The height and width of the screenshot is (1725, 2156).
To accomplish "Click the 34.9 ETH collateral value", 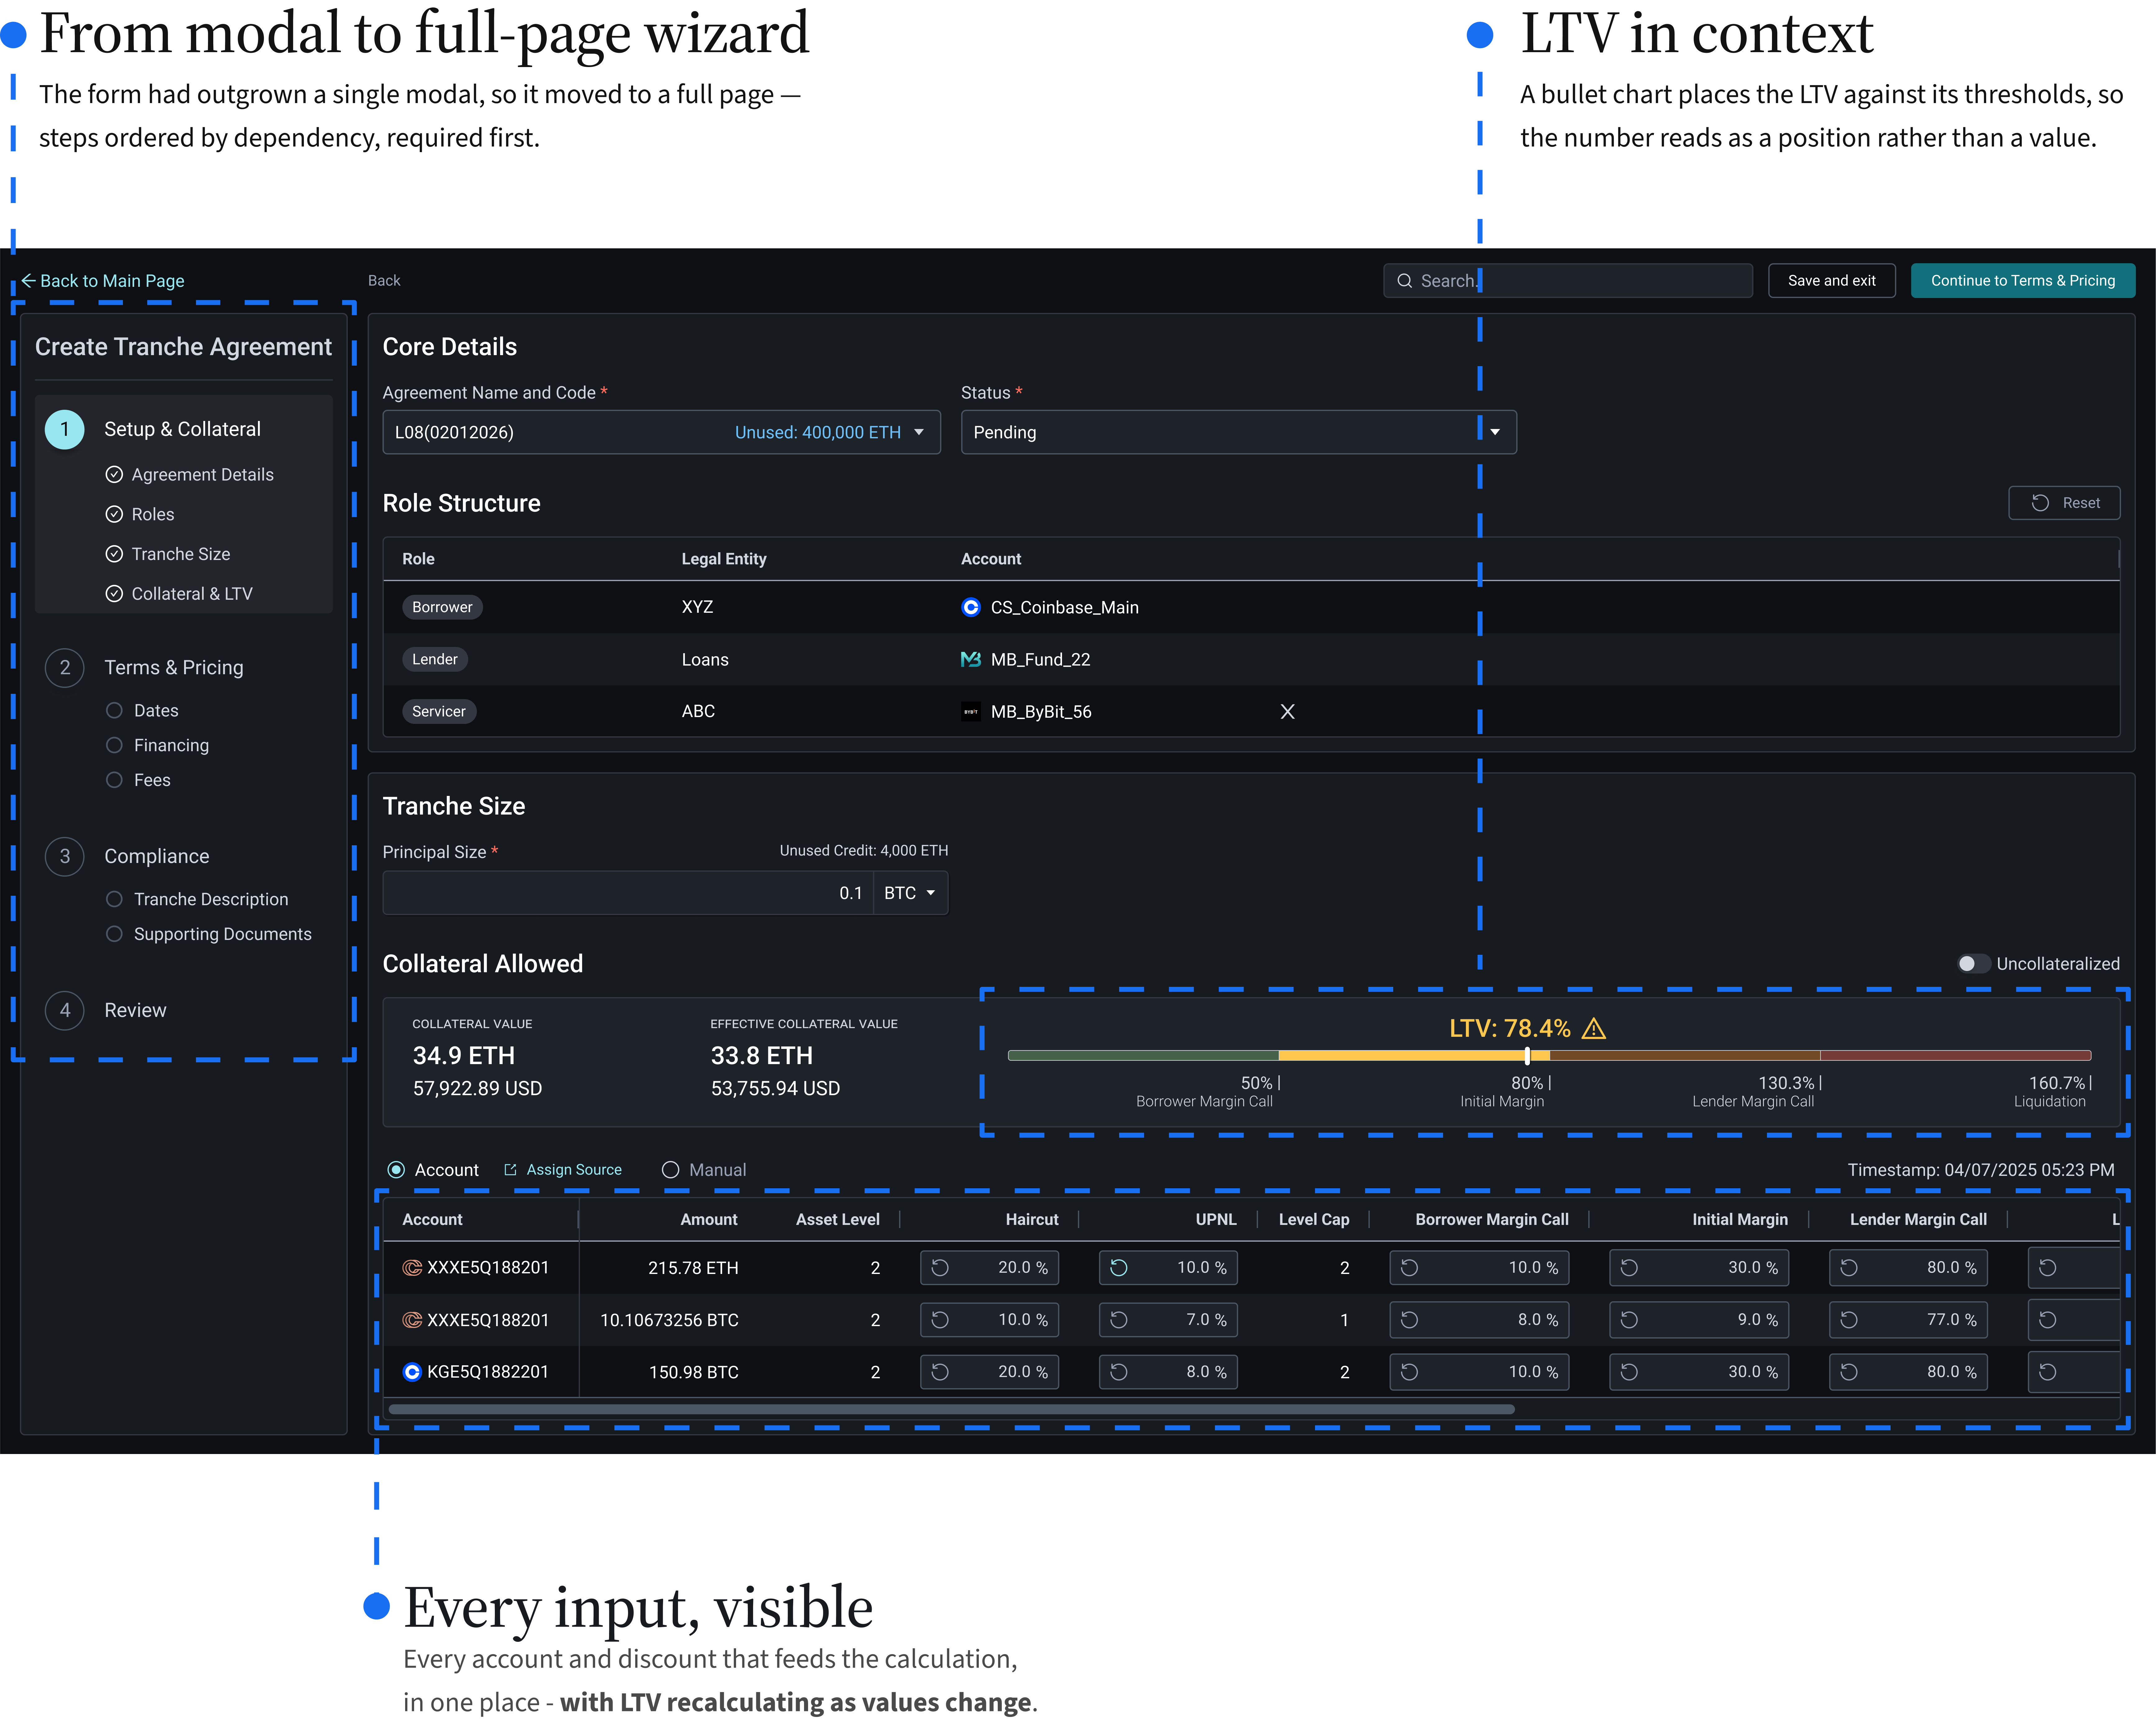I will coord(464,1056).
